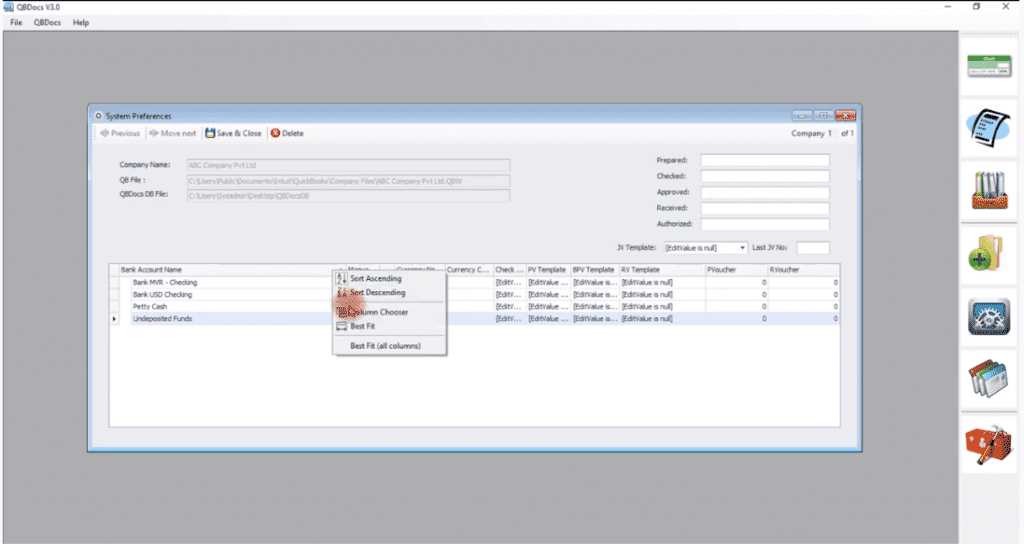Image resolution: width=1024 pixels, height=544 pixels.
Task: Click Save & Close
Action: [233, 133]
